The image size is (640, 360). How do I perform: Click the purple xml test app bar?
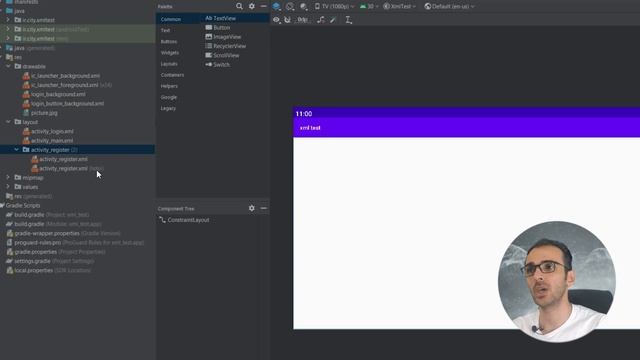(467, 128)
